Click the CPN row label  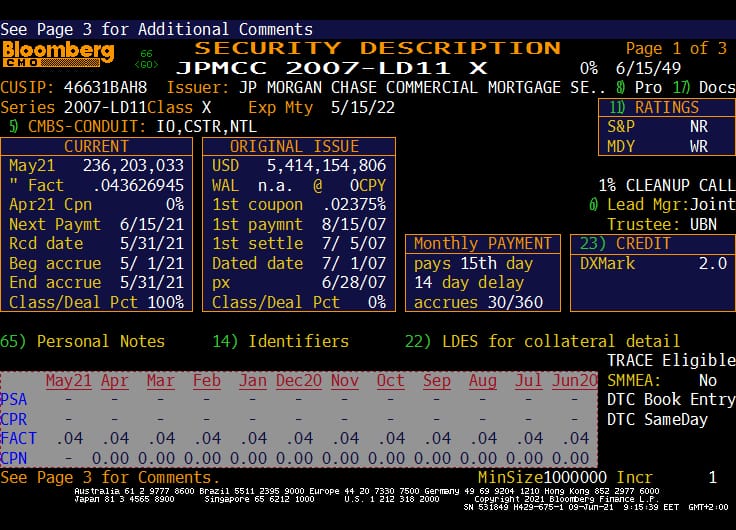pos(14,458)
